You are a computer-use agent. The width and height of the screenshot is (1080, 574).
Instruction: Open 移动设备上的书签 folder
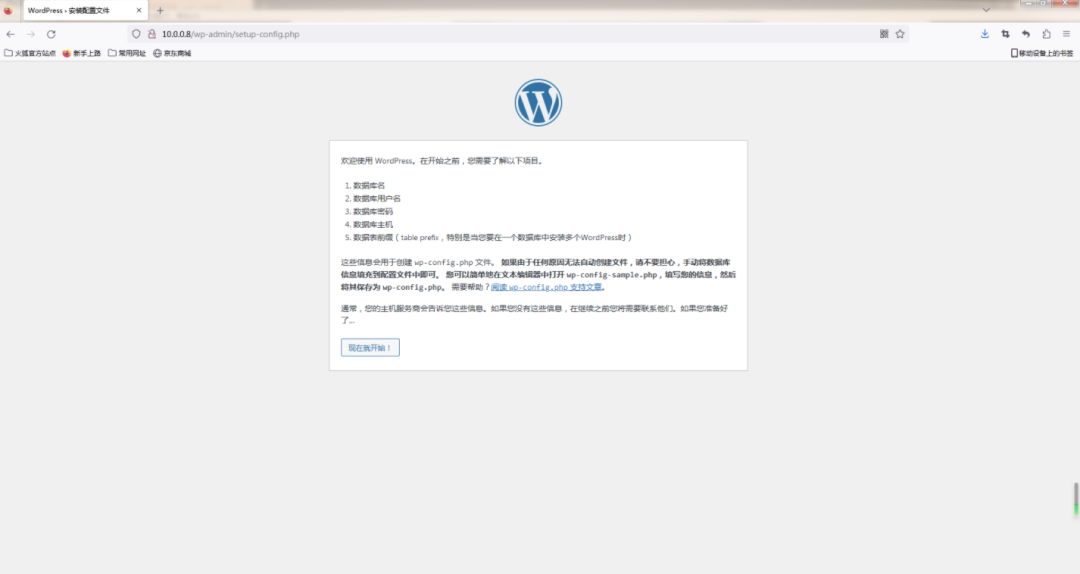tap(1041, 53)
